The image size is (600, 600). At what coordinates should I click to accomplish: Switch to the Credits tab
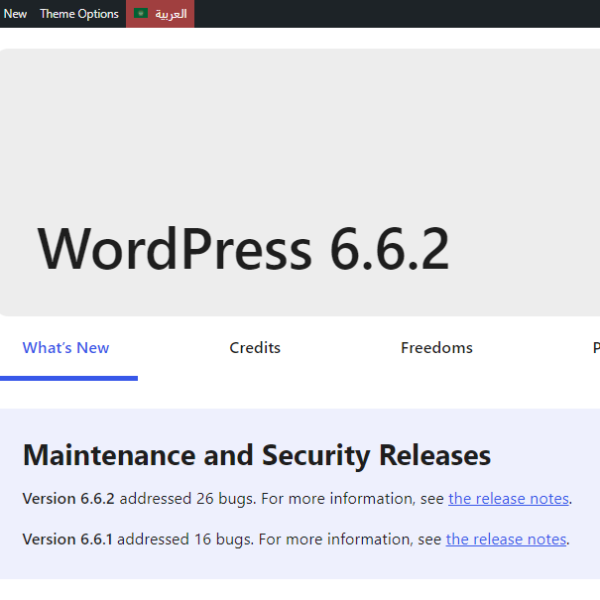[x=255, y=348]
